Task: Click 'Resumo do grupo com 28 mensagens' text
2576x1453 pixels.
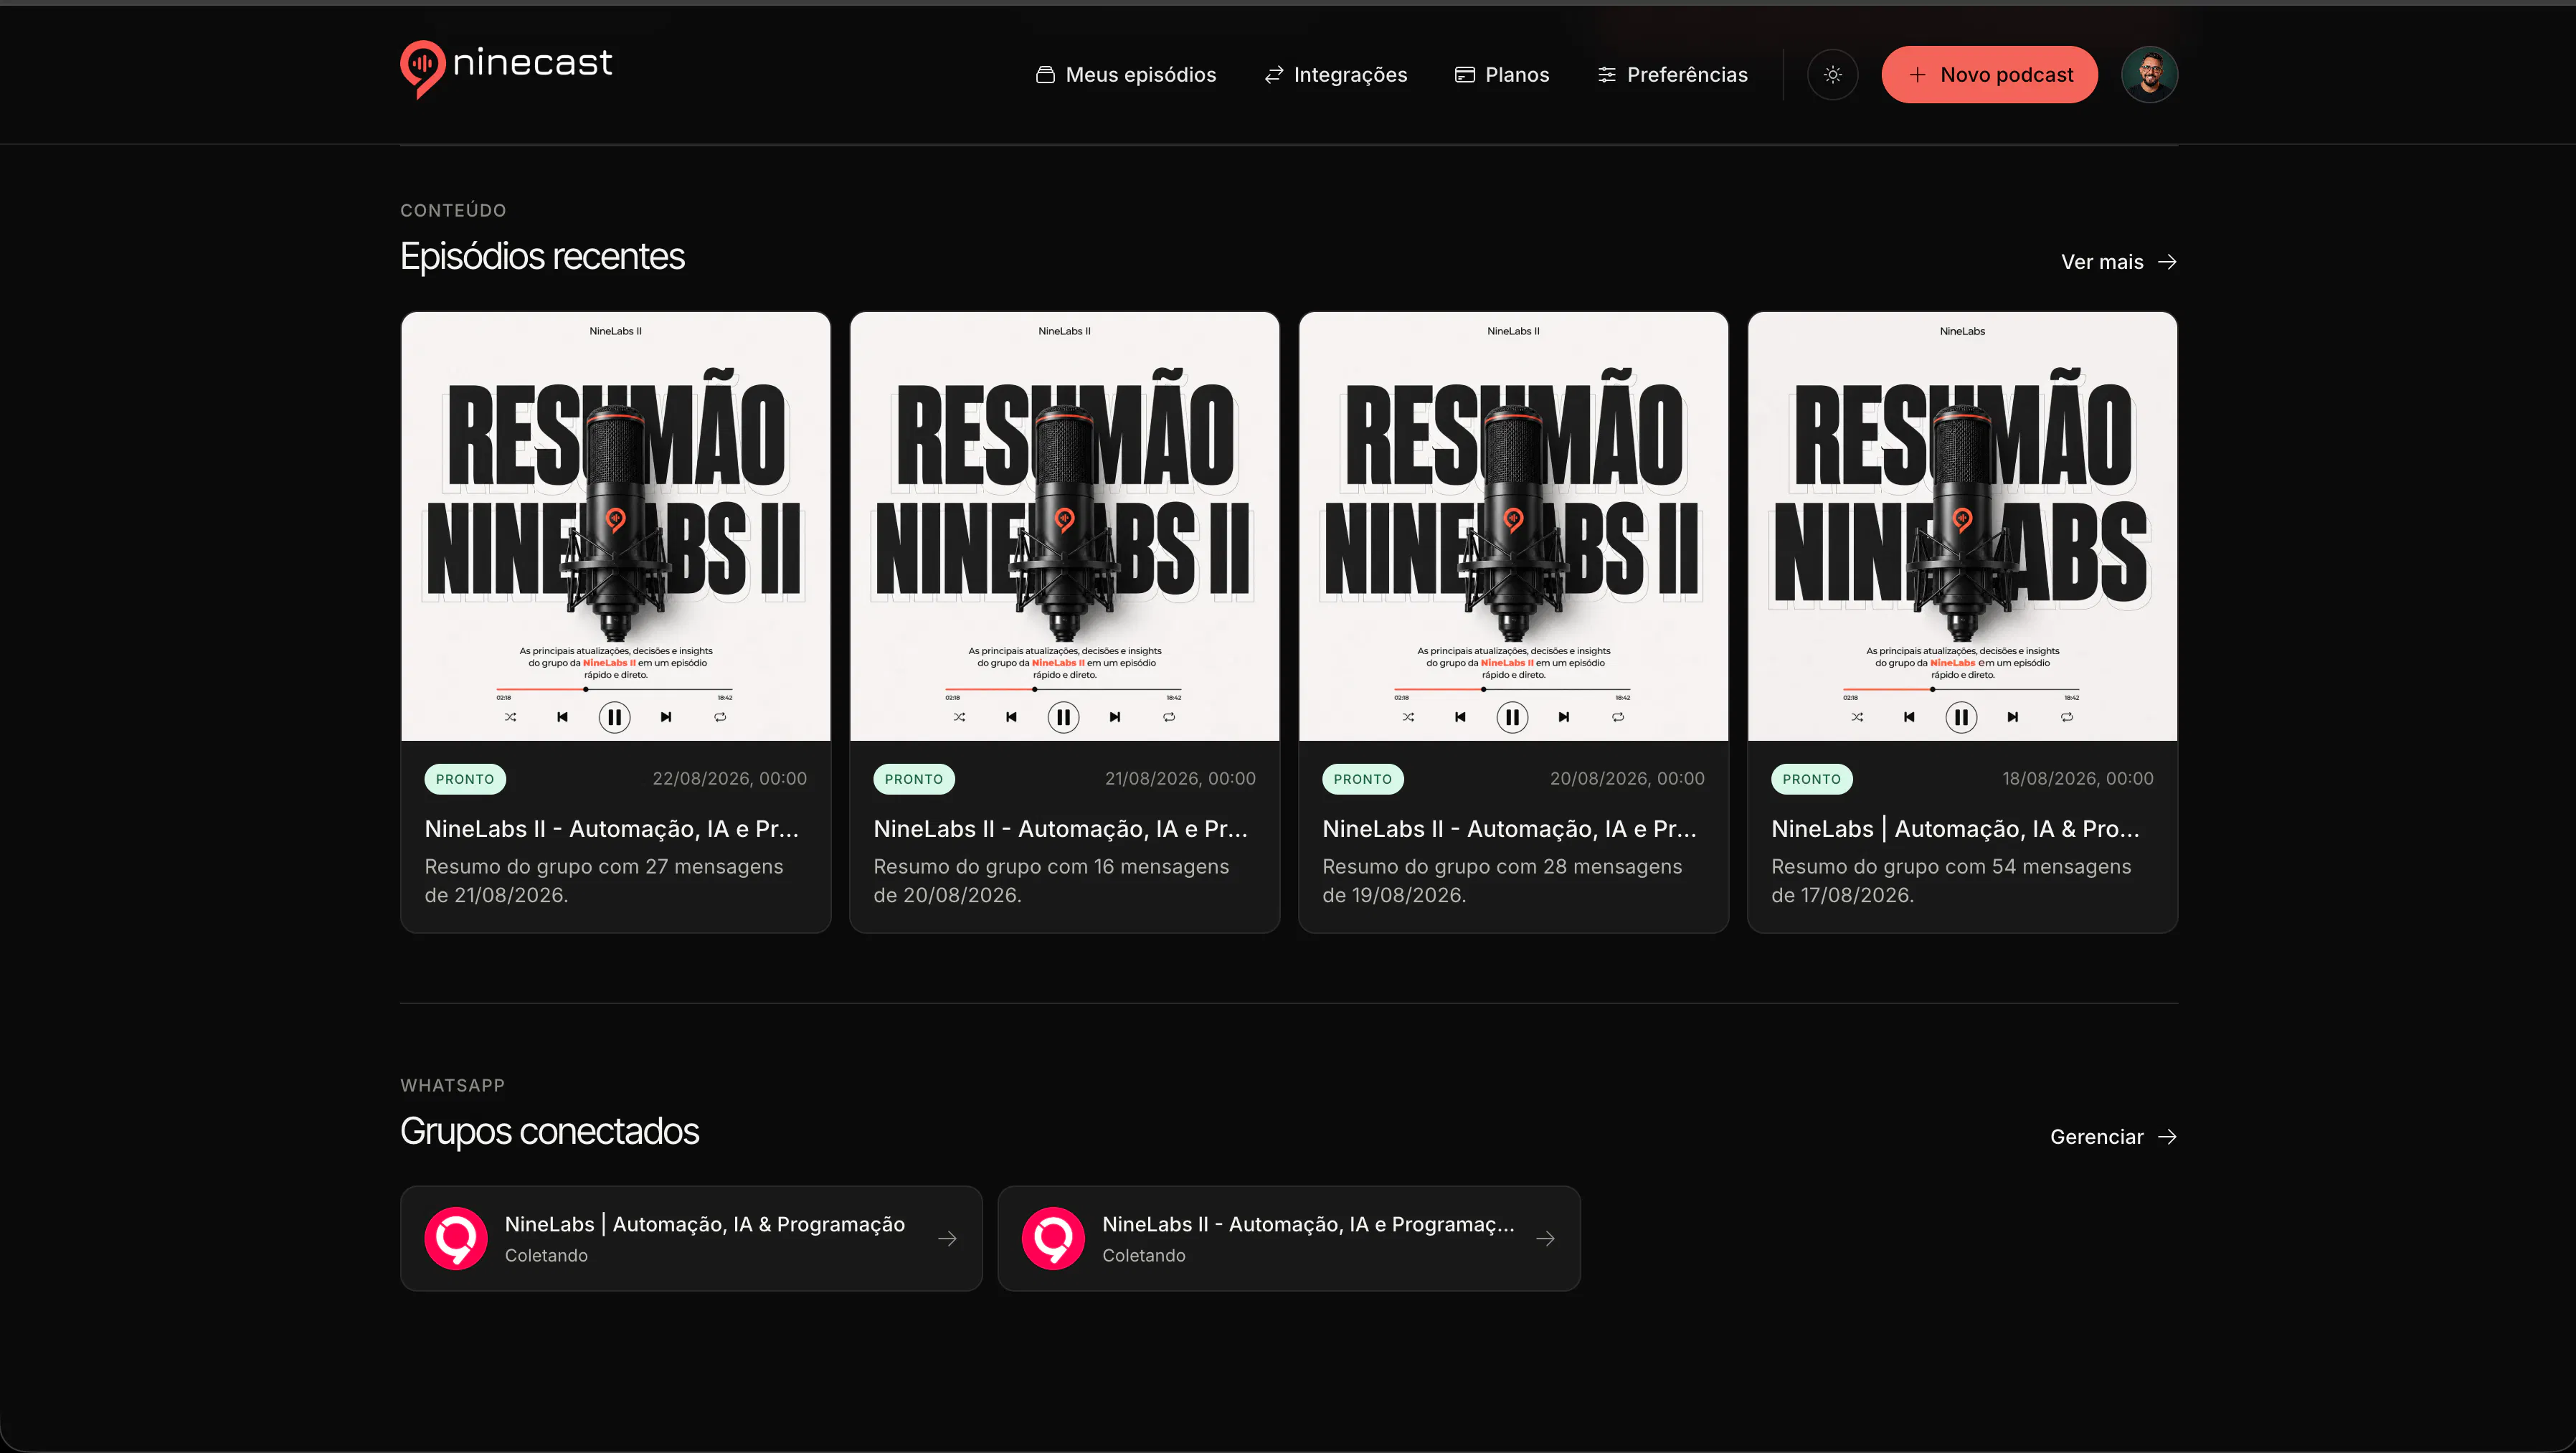Action: coord(1502,867)
